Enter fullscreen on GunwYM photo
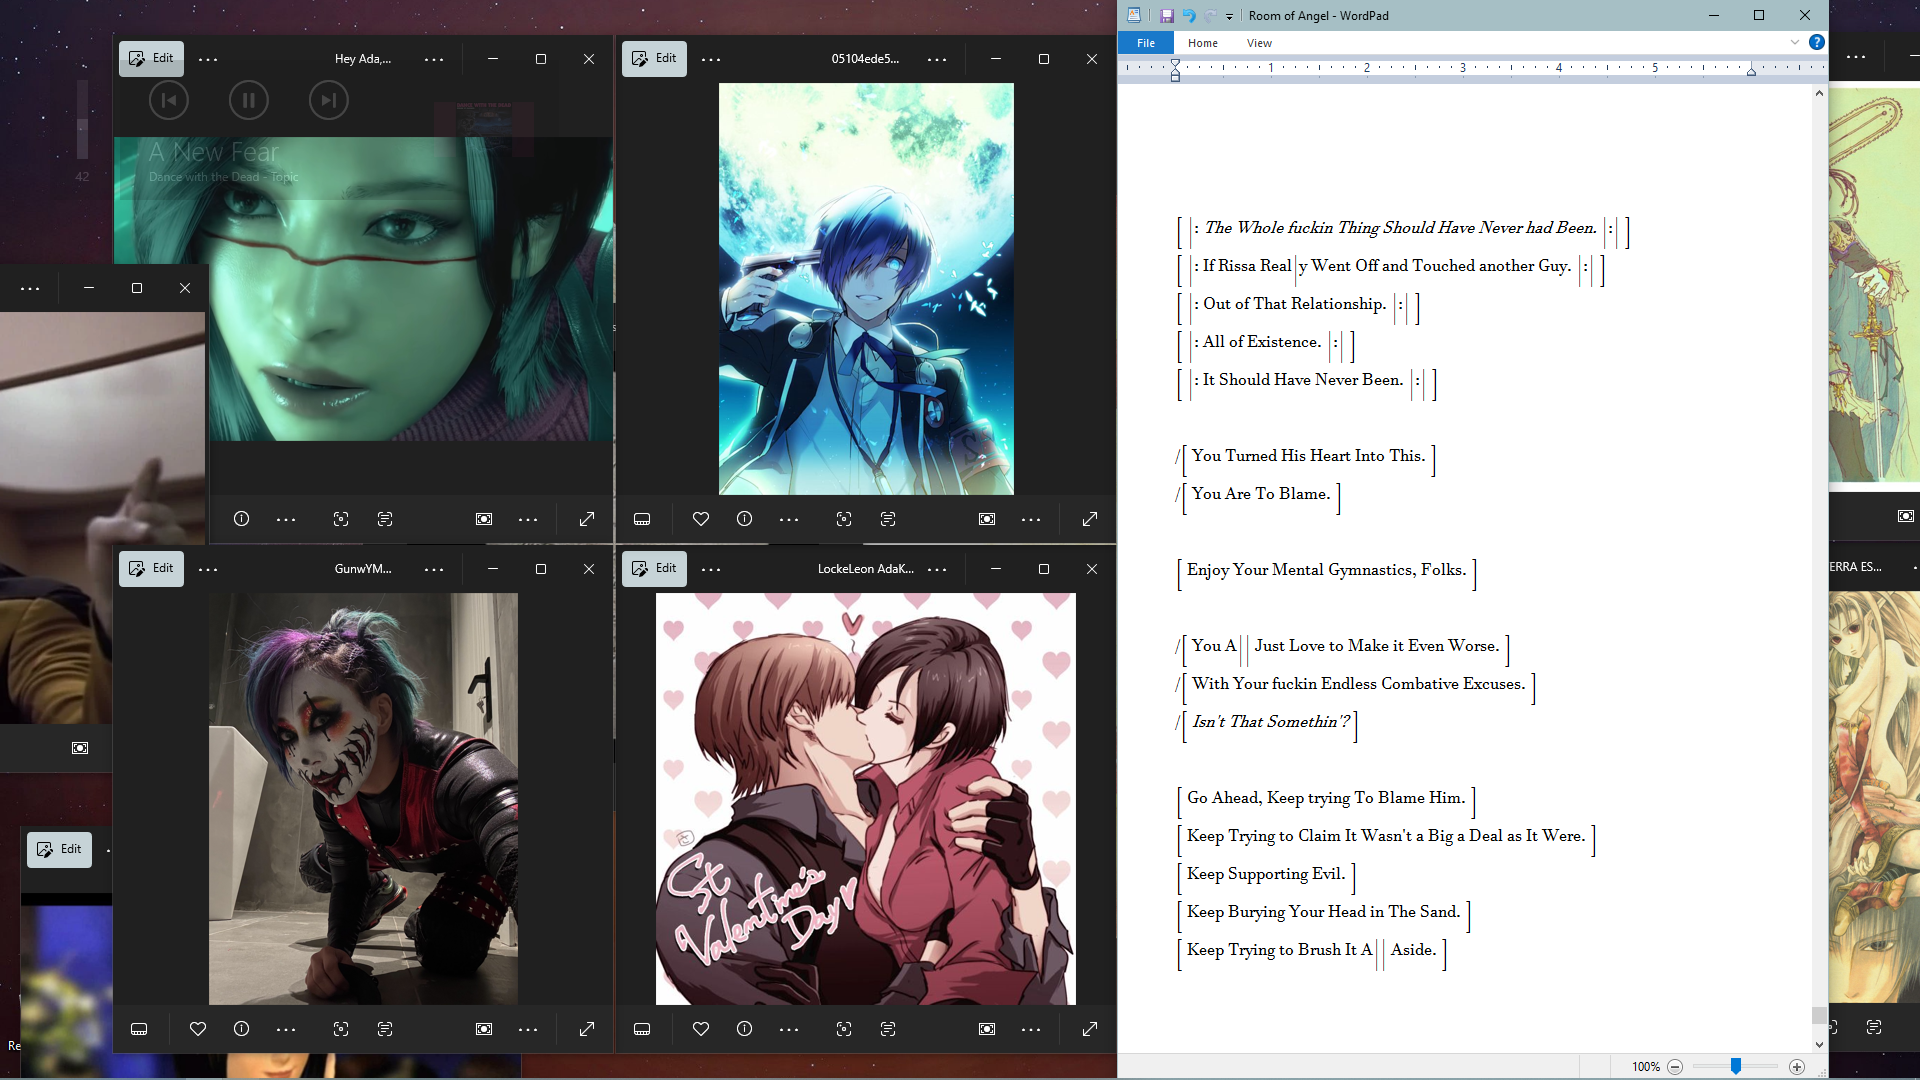The width and height of the screenshot is (1920, 1080). tap(587, 1029)
